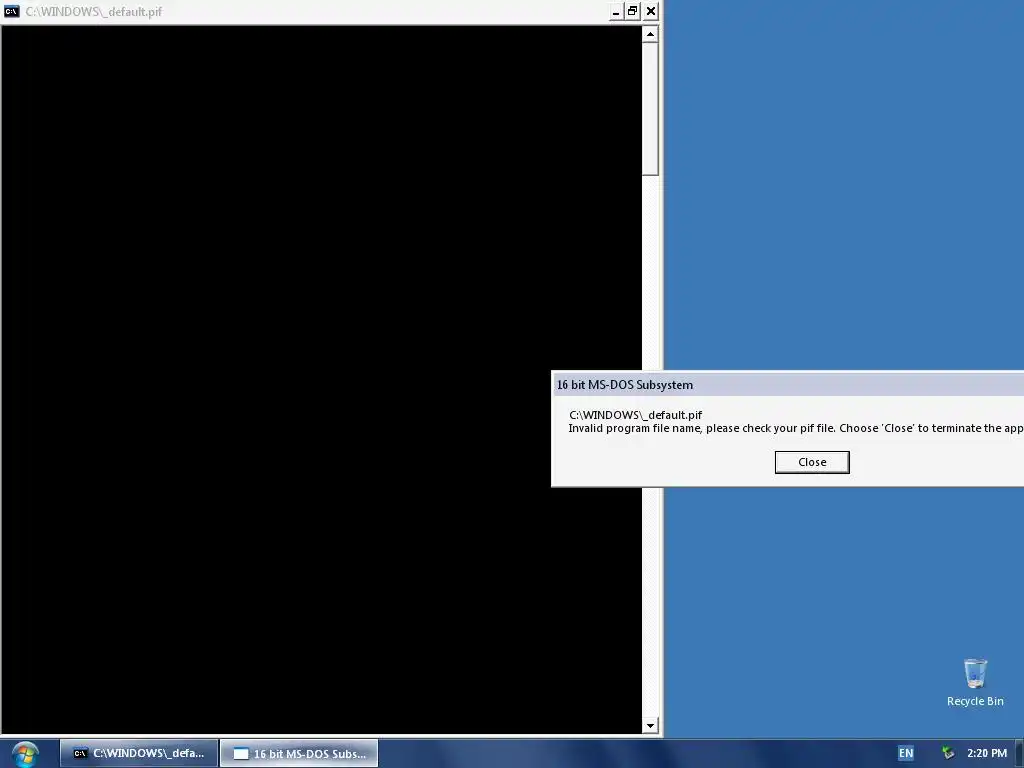Open the Recycle Bin desktop icon
This screenshot has height=768, width=1024.
point(975,682)
